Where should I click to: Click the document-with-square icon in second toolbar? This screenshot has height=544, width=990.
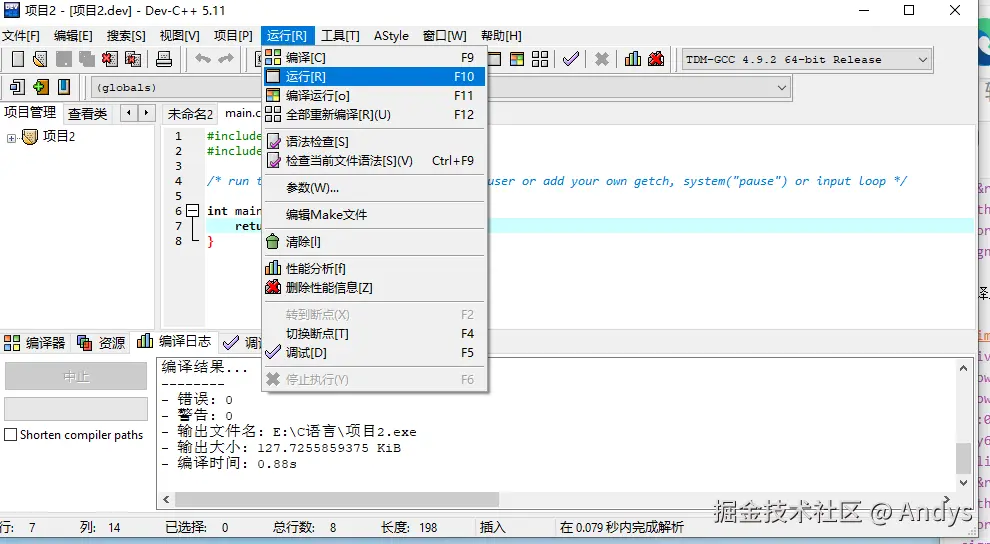click(x=18, y=86)
